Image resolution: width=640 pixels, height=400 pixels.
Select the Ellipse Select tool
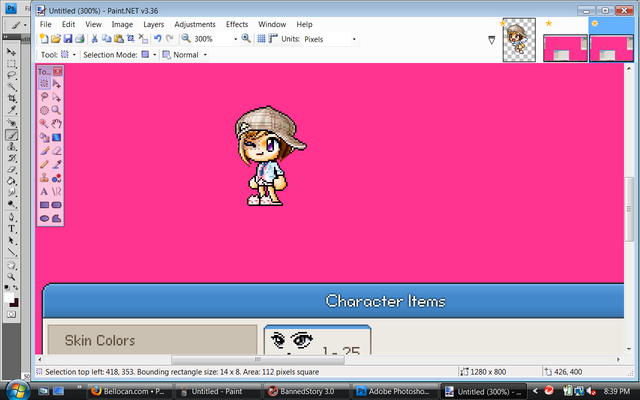pos(44,111)
